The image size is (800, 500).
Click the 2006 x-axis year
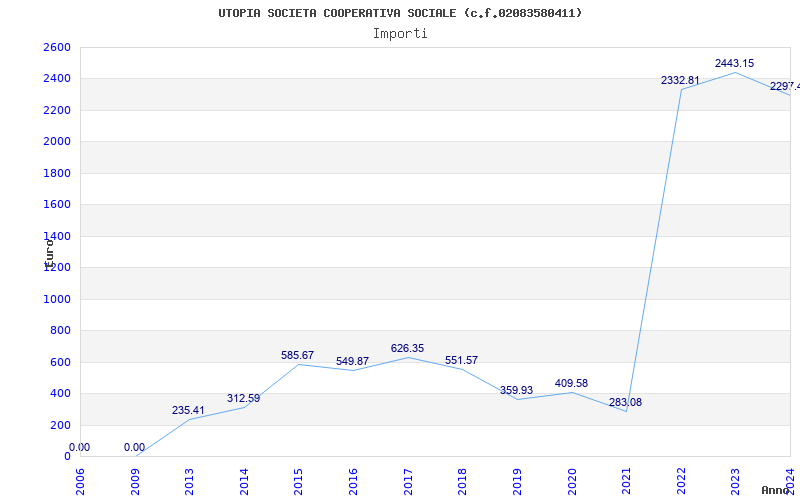[x=80, y=482]
